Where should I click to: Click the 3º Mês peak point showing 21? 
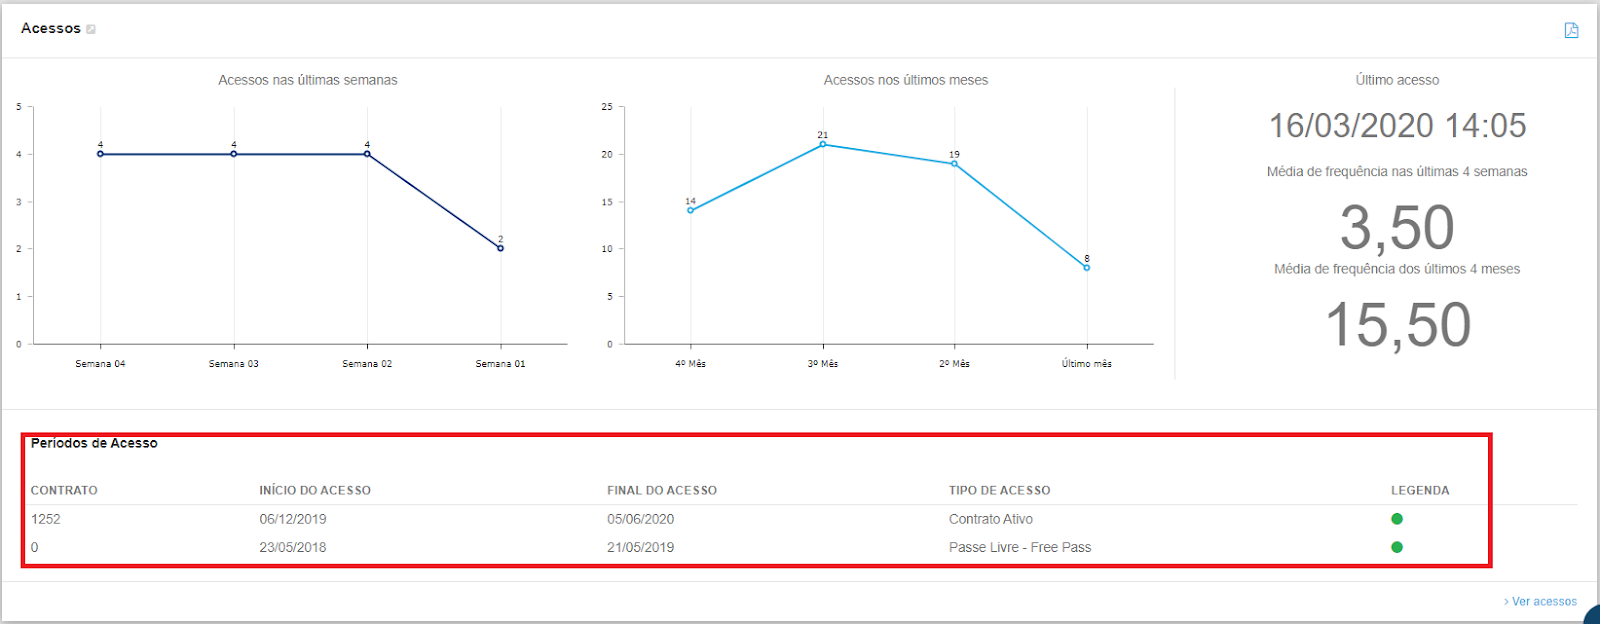(823, 144)
